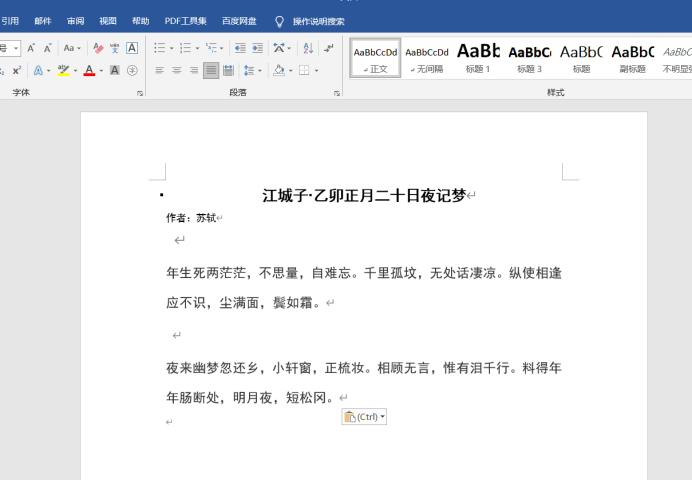The height and width of the screenshot is (480, 692).
Task: Toggle Justify alignment
Action: (x=211, y=71)
